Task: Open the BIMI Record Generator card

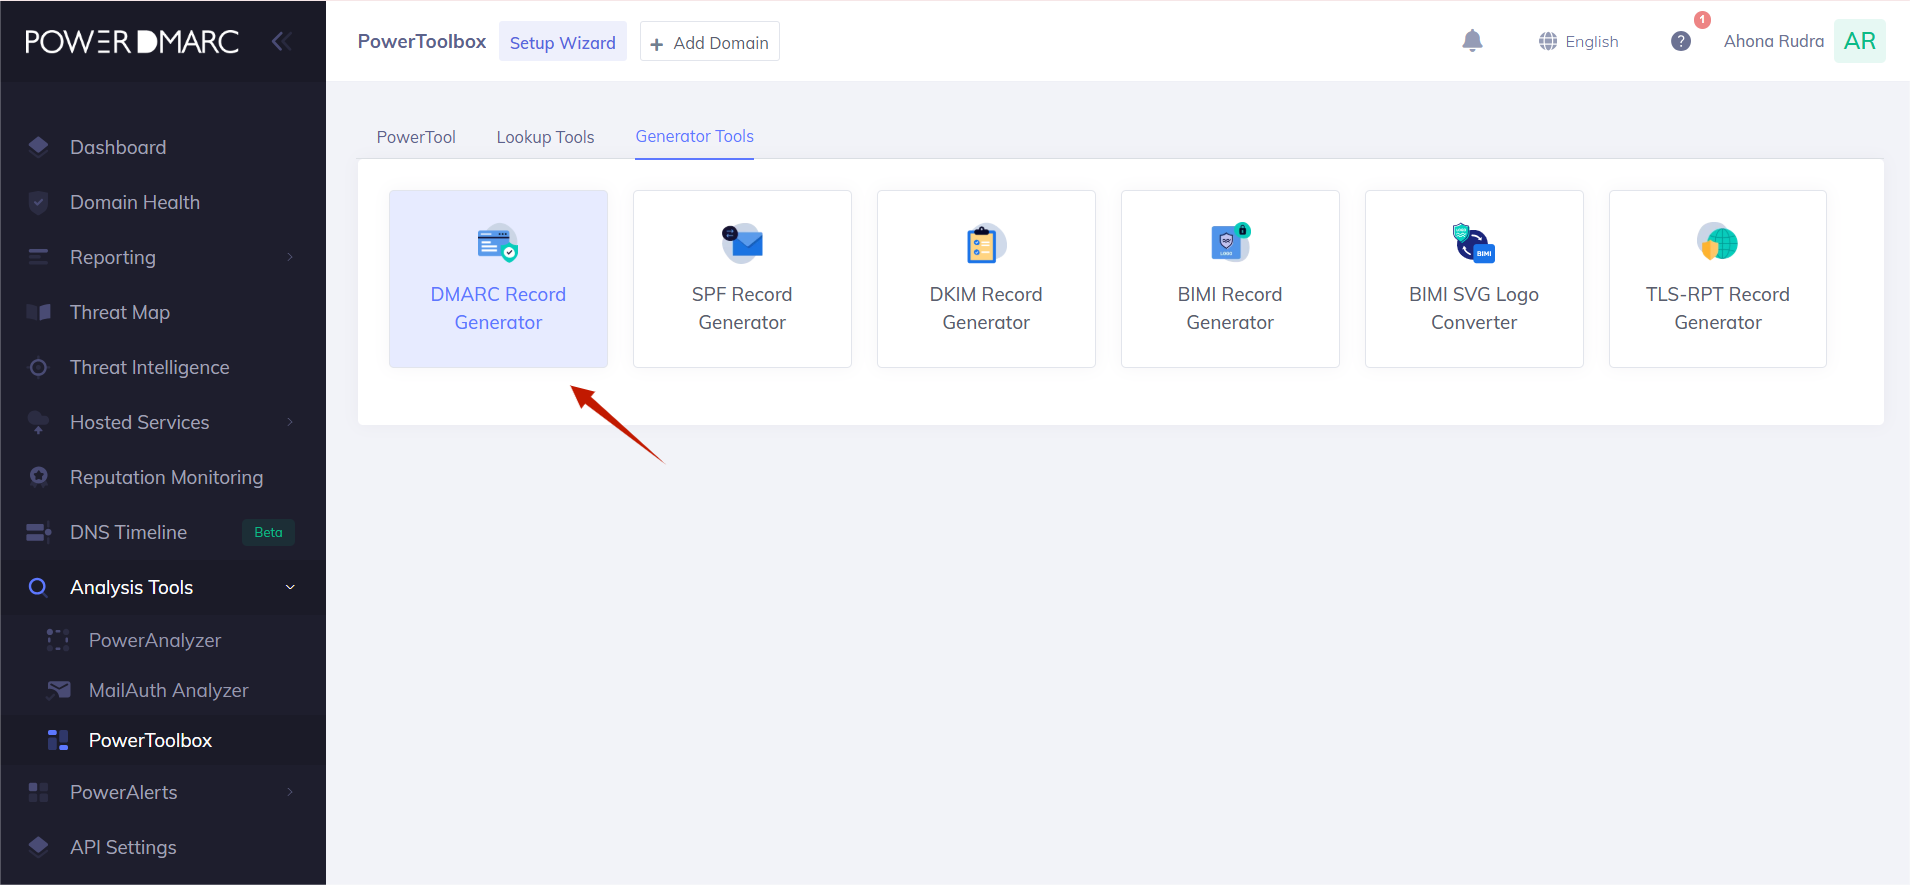Action: 1229,279
